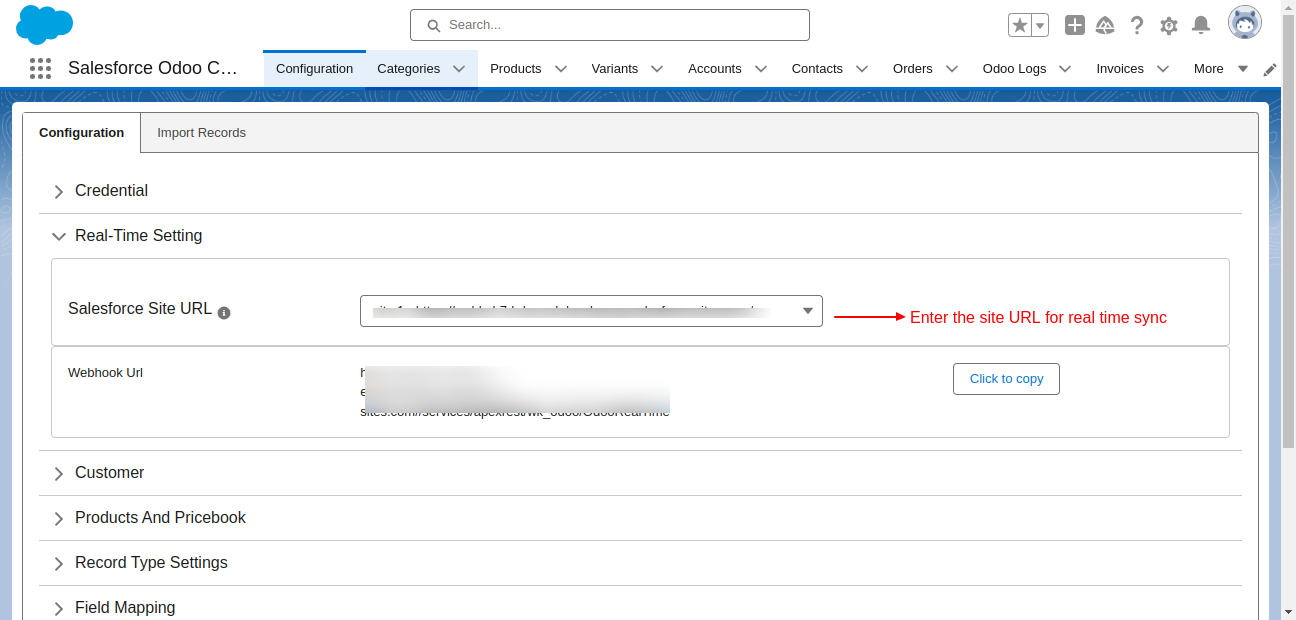Open the App Launcher waffle icon
Screen dimensions: 1296x620
point(40,68)
